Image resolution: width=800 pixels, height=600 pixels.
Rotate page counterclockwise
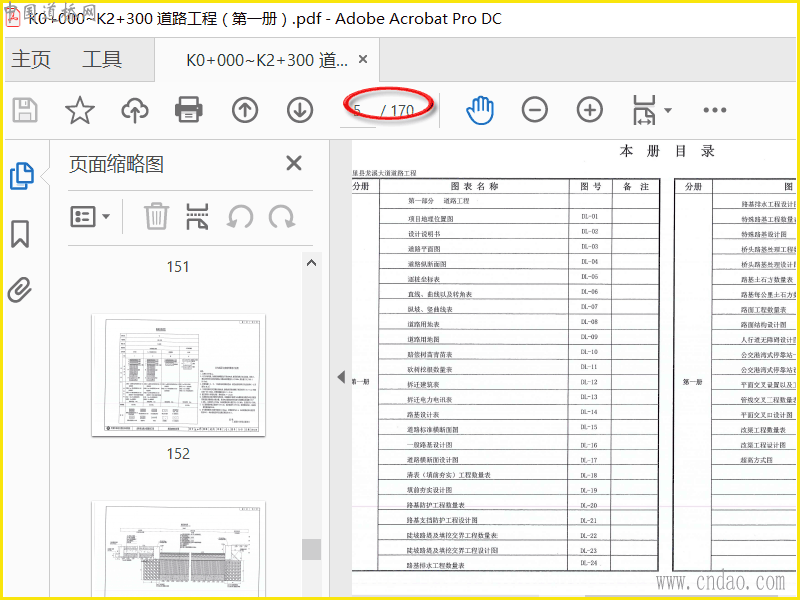click(x=240, y=217)
